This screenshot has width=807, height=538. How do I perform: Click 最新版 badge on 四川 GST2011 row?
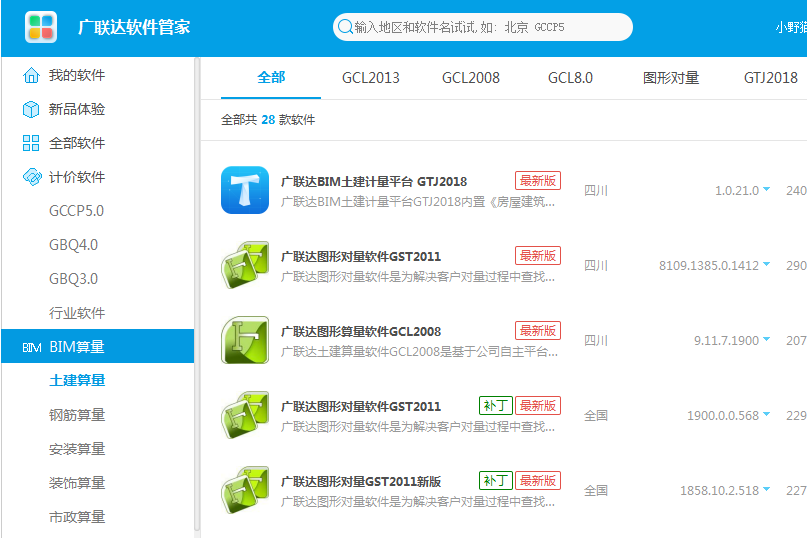click(538, 255)
